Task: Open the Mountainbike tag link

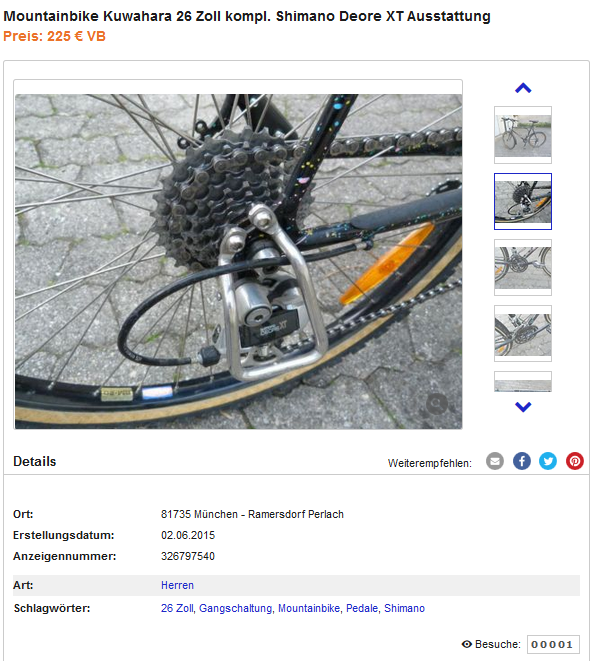Action: pos(309,608)
